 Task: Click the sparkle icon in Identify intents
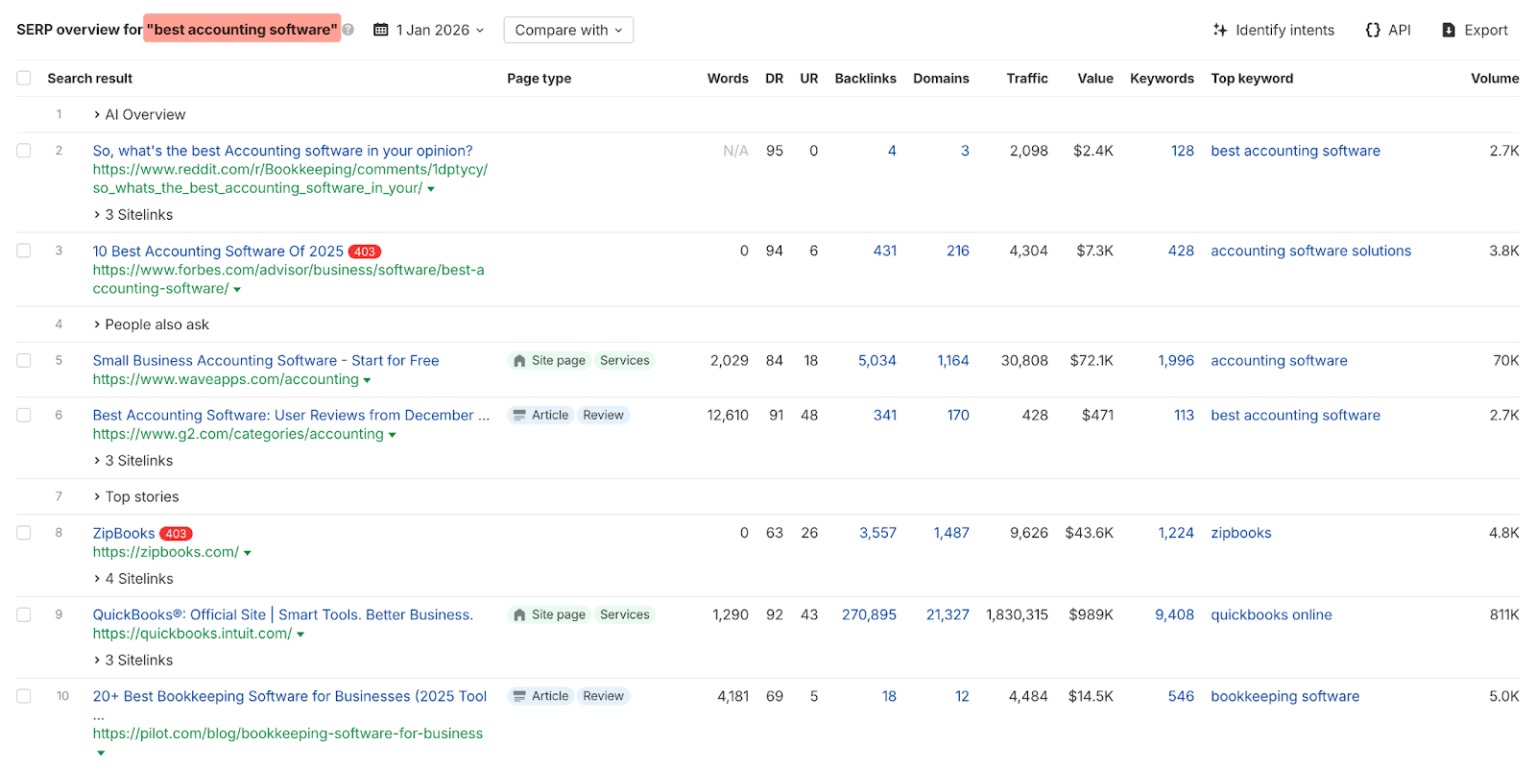click(1220, 30)
